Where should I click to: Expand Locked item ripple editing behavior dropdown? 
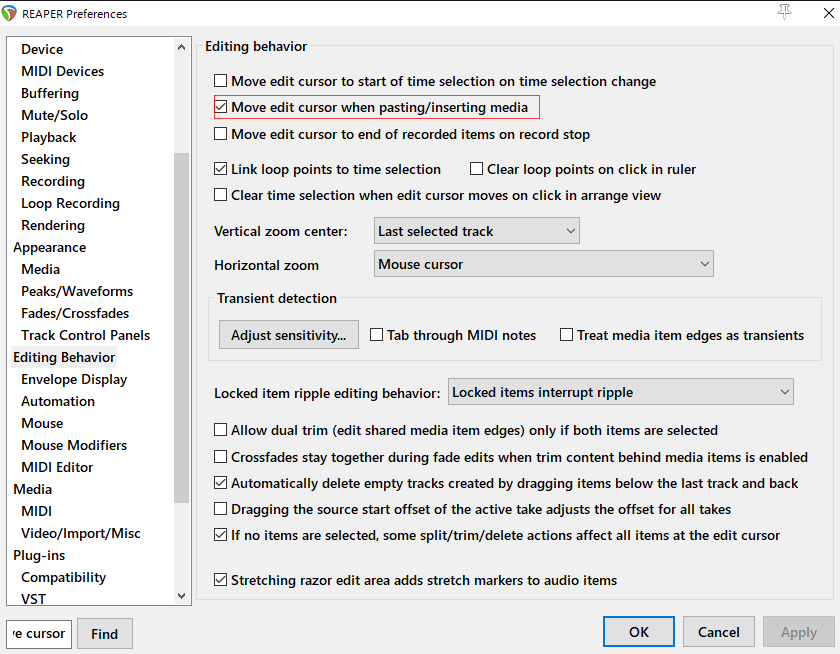coord(620,392)
